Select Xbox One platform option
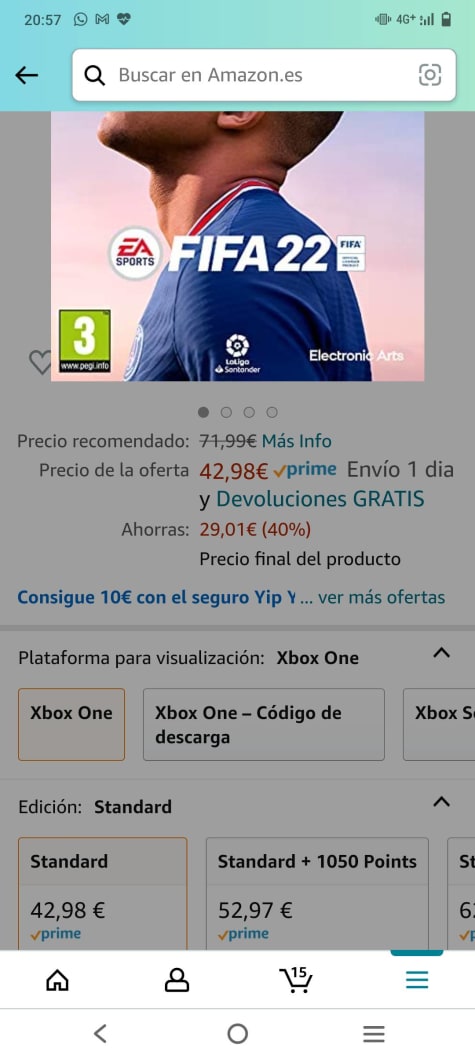 pyautogui.click(x=72, y=725)
